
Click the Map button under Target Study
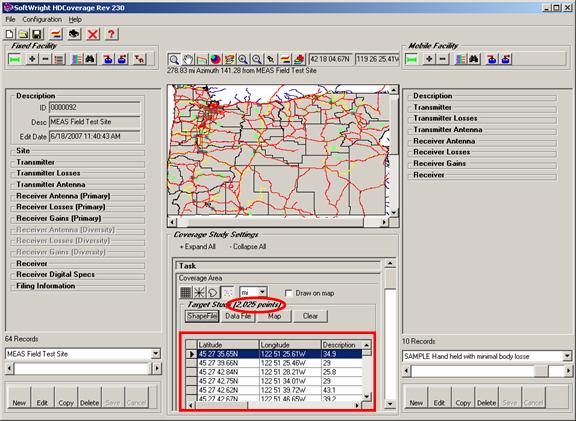274,316
